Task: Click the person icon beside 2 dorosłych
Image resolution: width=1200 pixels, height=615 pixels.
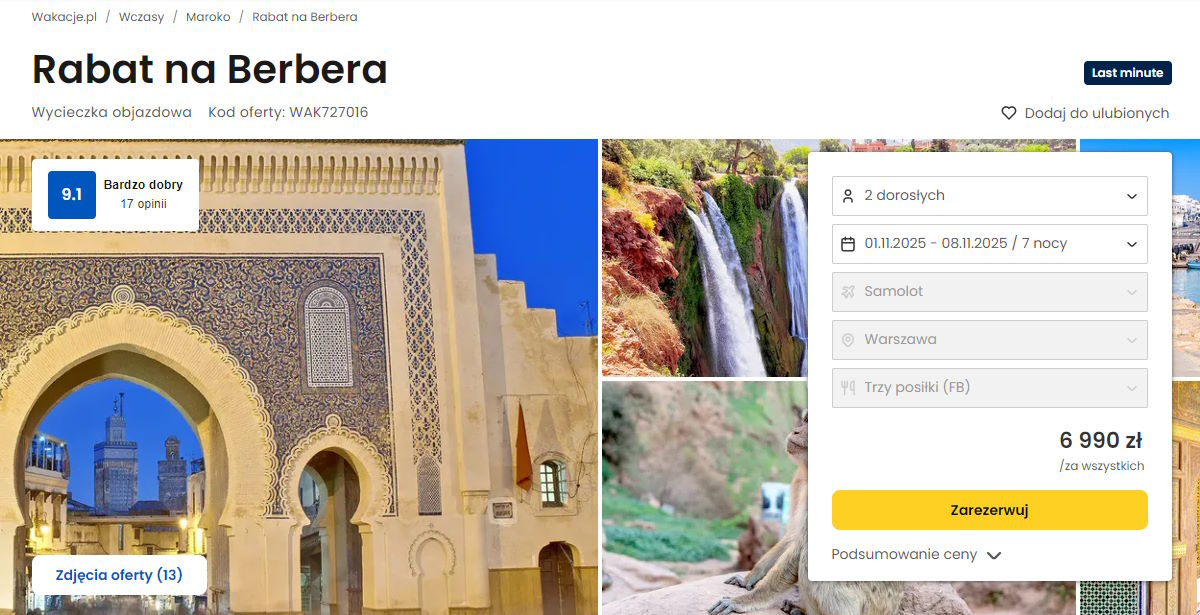Action: click(848, 196)
